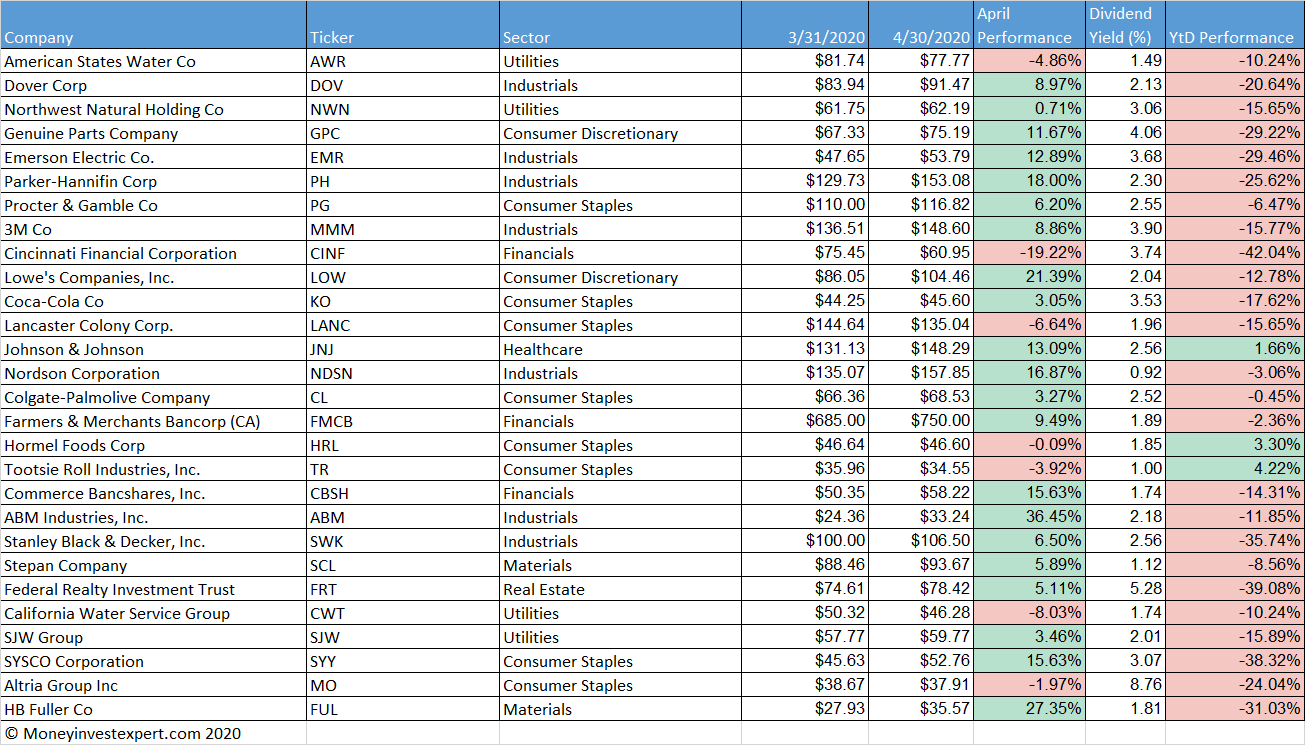Select the HB Fuller Co row
Viewport: 1305px width, 745px height.
pyautogui.click(x=400, y=709)
